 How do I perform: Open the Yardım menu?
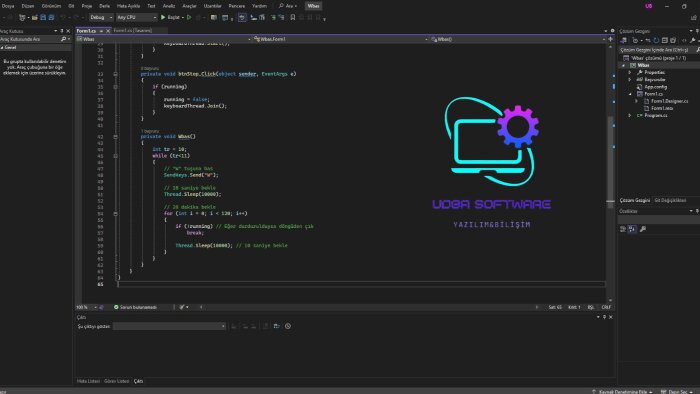(259, 6)
